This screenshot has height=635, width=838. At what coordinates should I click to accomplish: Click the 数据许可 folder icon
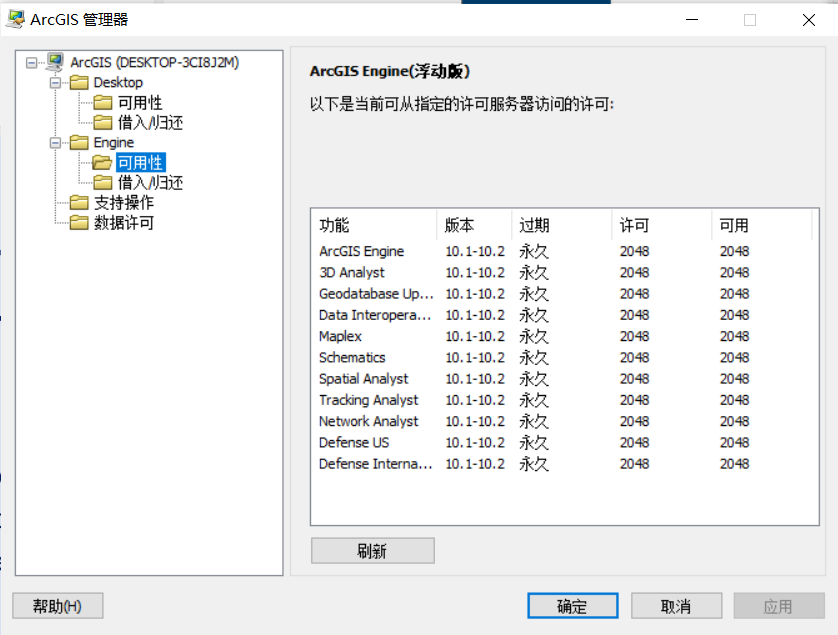click(x=79, y=222)
